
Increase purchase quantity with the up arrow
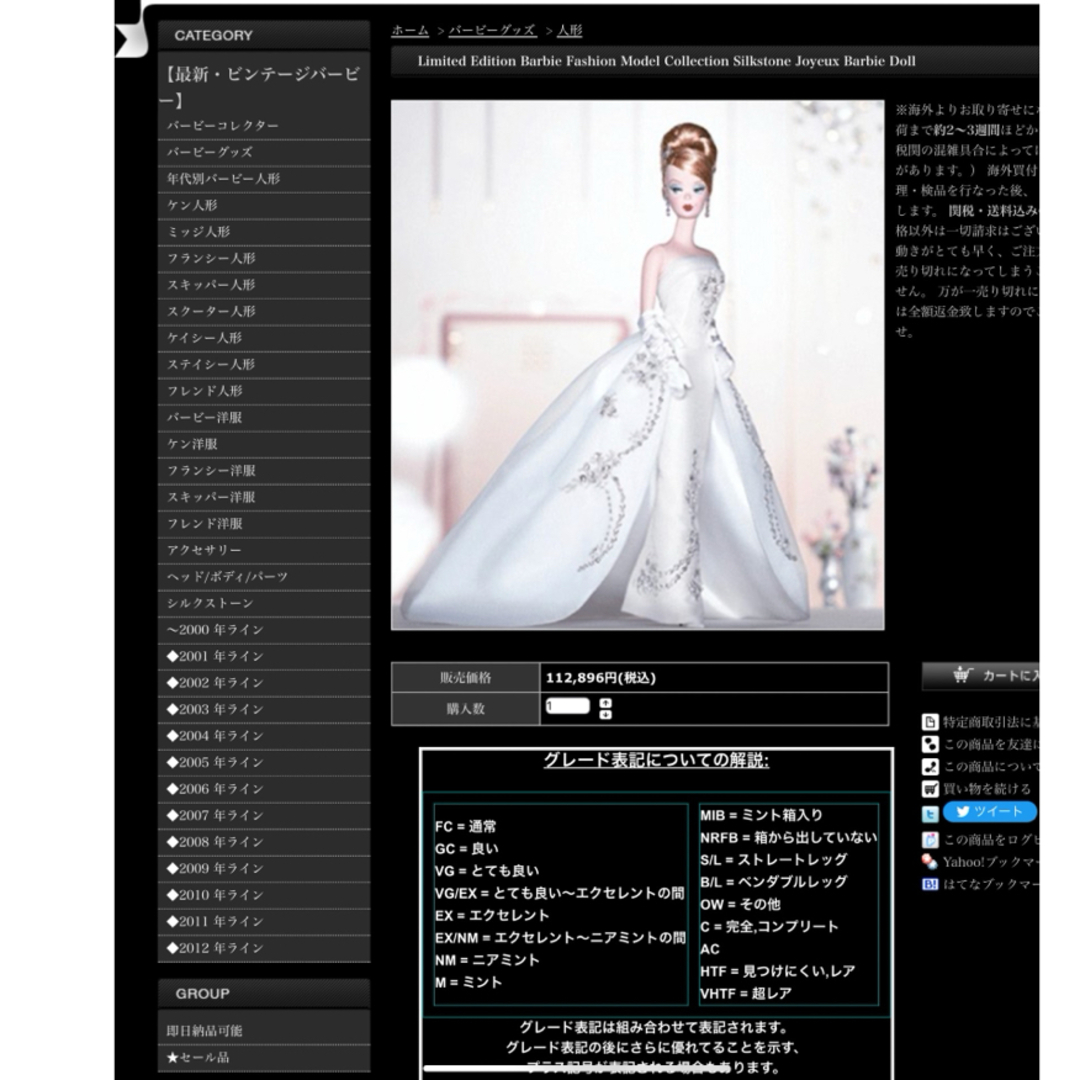coord(605,703)
